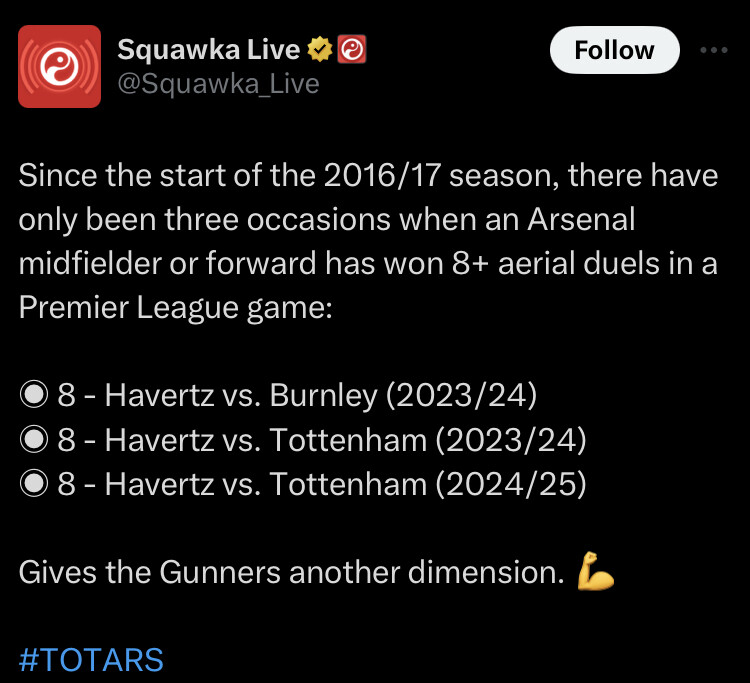Screen dimensions: 750x683
Task: Select the radio bullet beside Tottenham (2024/25)
Action: pos(34,483)
